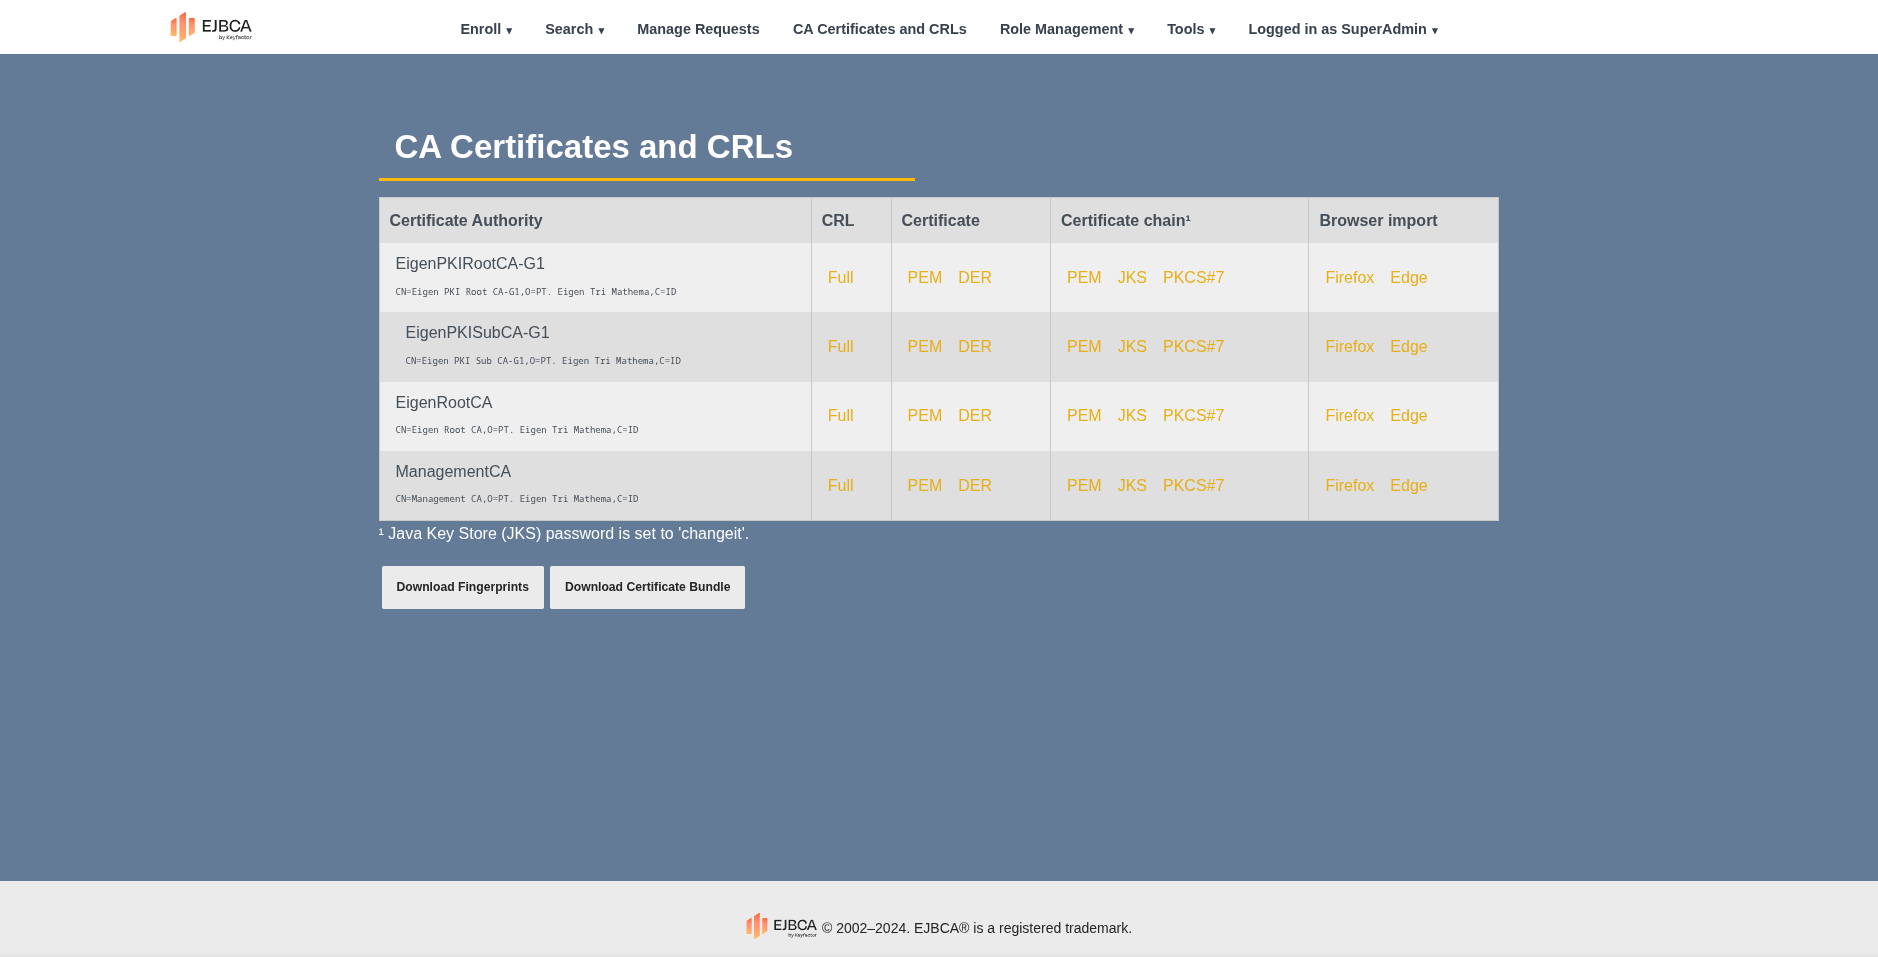This screenshot has width=1878, height=957.
Task: Select the EigenRootCA name text
Action: [x=444, y=403]
